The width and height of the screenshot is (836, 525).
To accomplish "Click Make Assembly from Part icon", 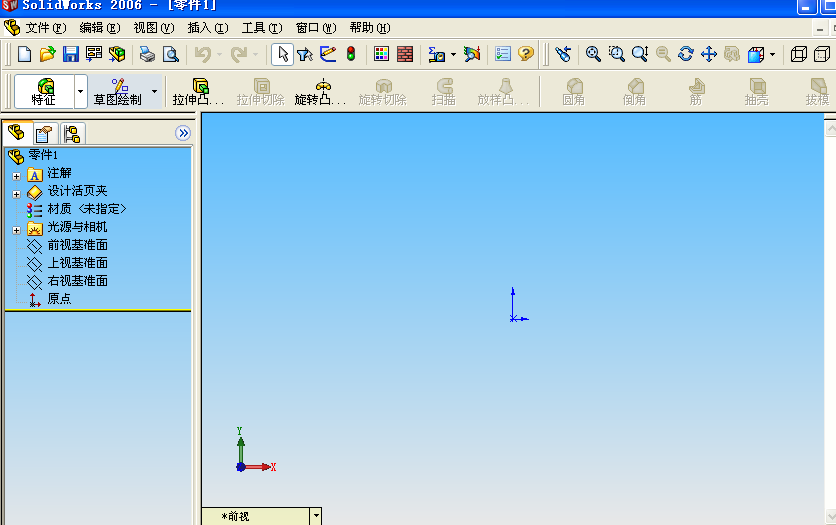I will pos(117,54).
